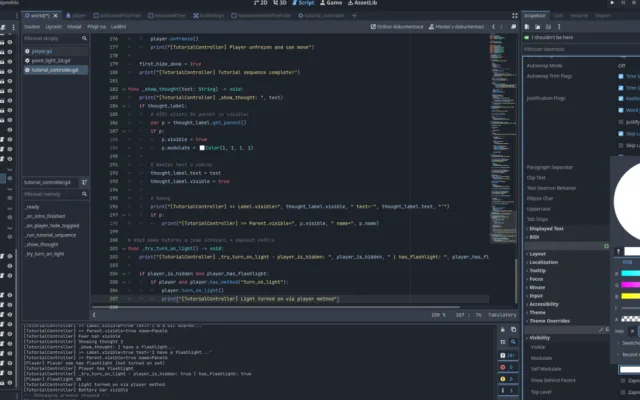The width and height of the screenshot is (640, 400).
Task: Toggle Skip Last Line checkbox
Action: point(621,134)
